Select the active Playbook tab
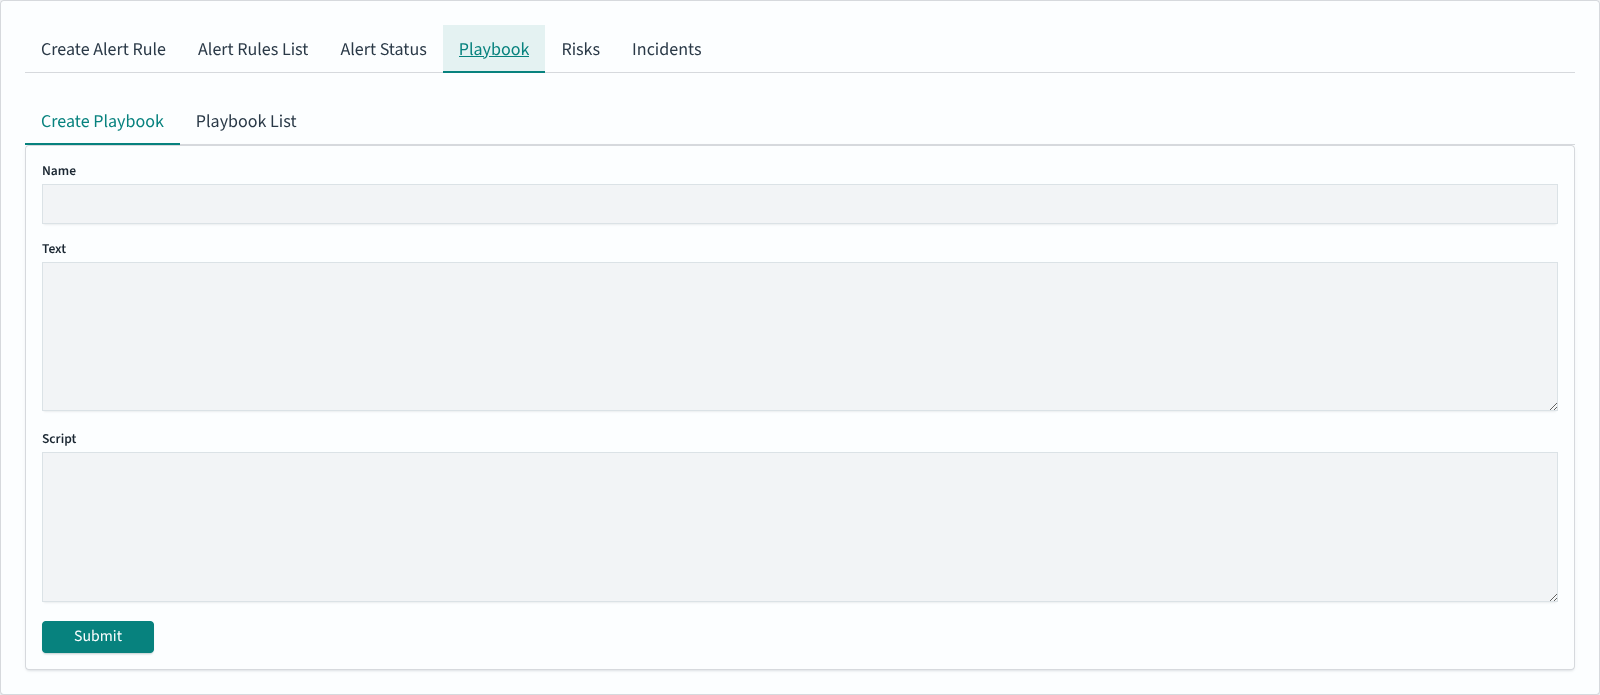 [x=494, y=49]
